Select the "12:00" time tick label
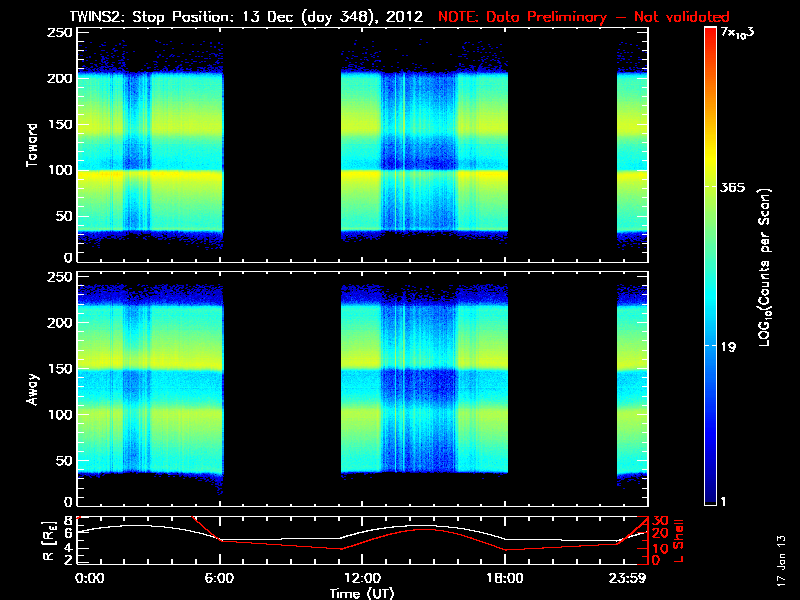The image size is (800, 600). 362,578
